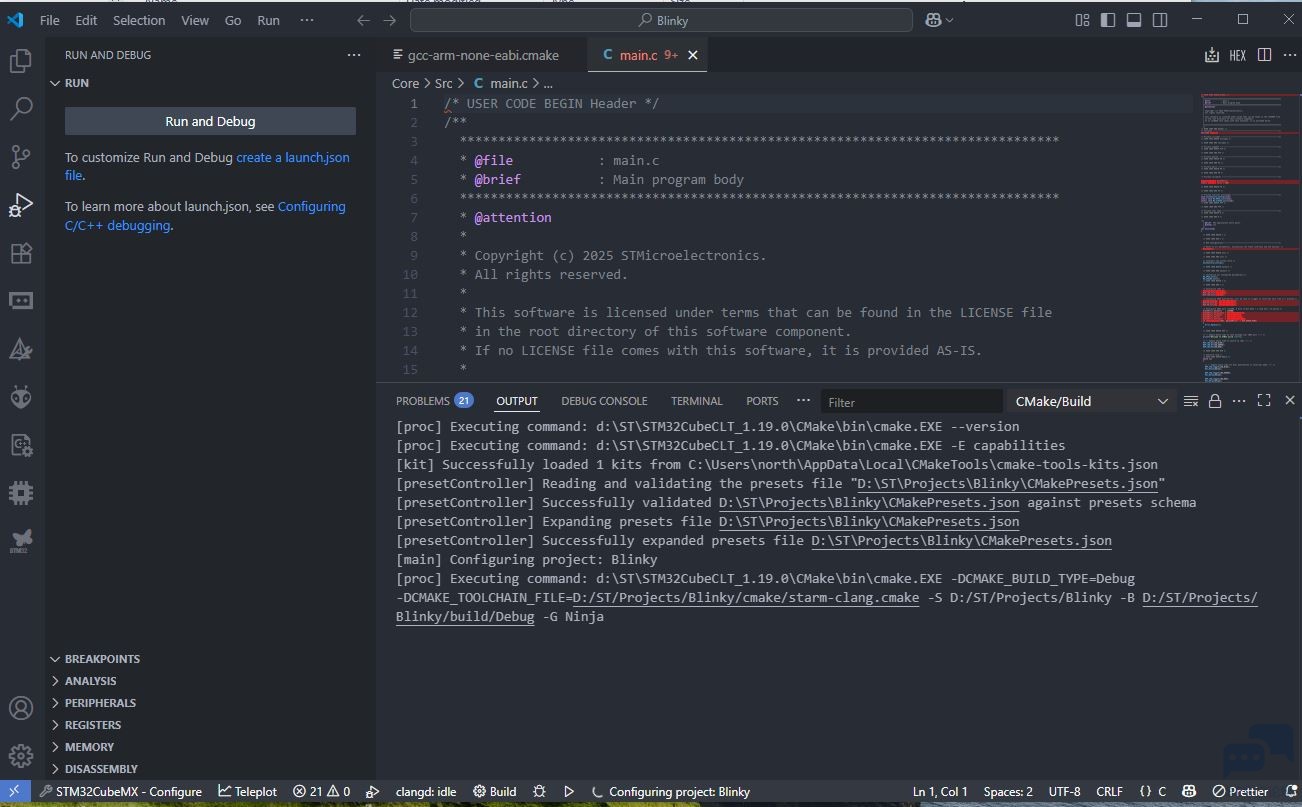Open the Copilot dropdown arrow in the title bar
The height and width of the screenshot is (807, 1302).
(x=949, y=20)
